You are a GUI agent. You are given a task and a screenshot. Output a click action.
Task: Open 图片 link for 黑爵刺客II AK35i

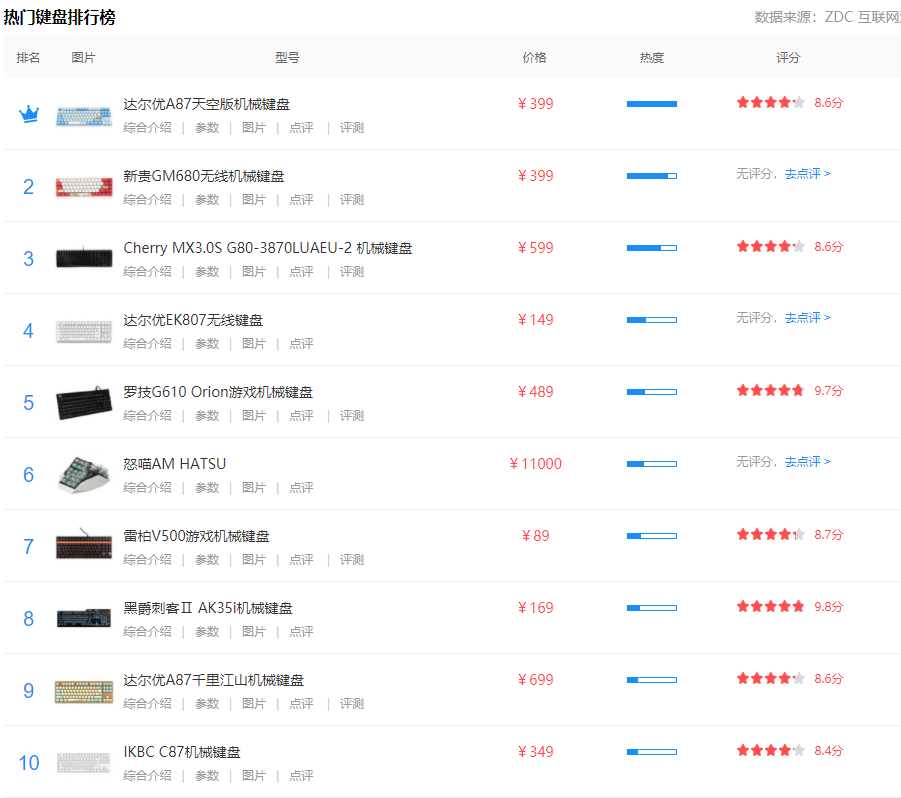[254, 632]
